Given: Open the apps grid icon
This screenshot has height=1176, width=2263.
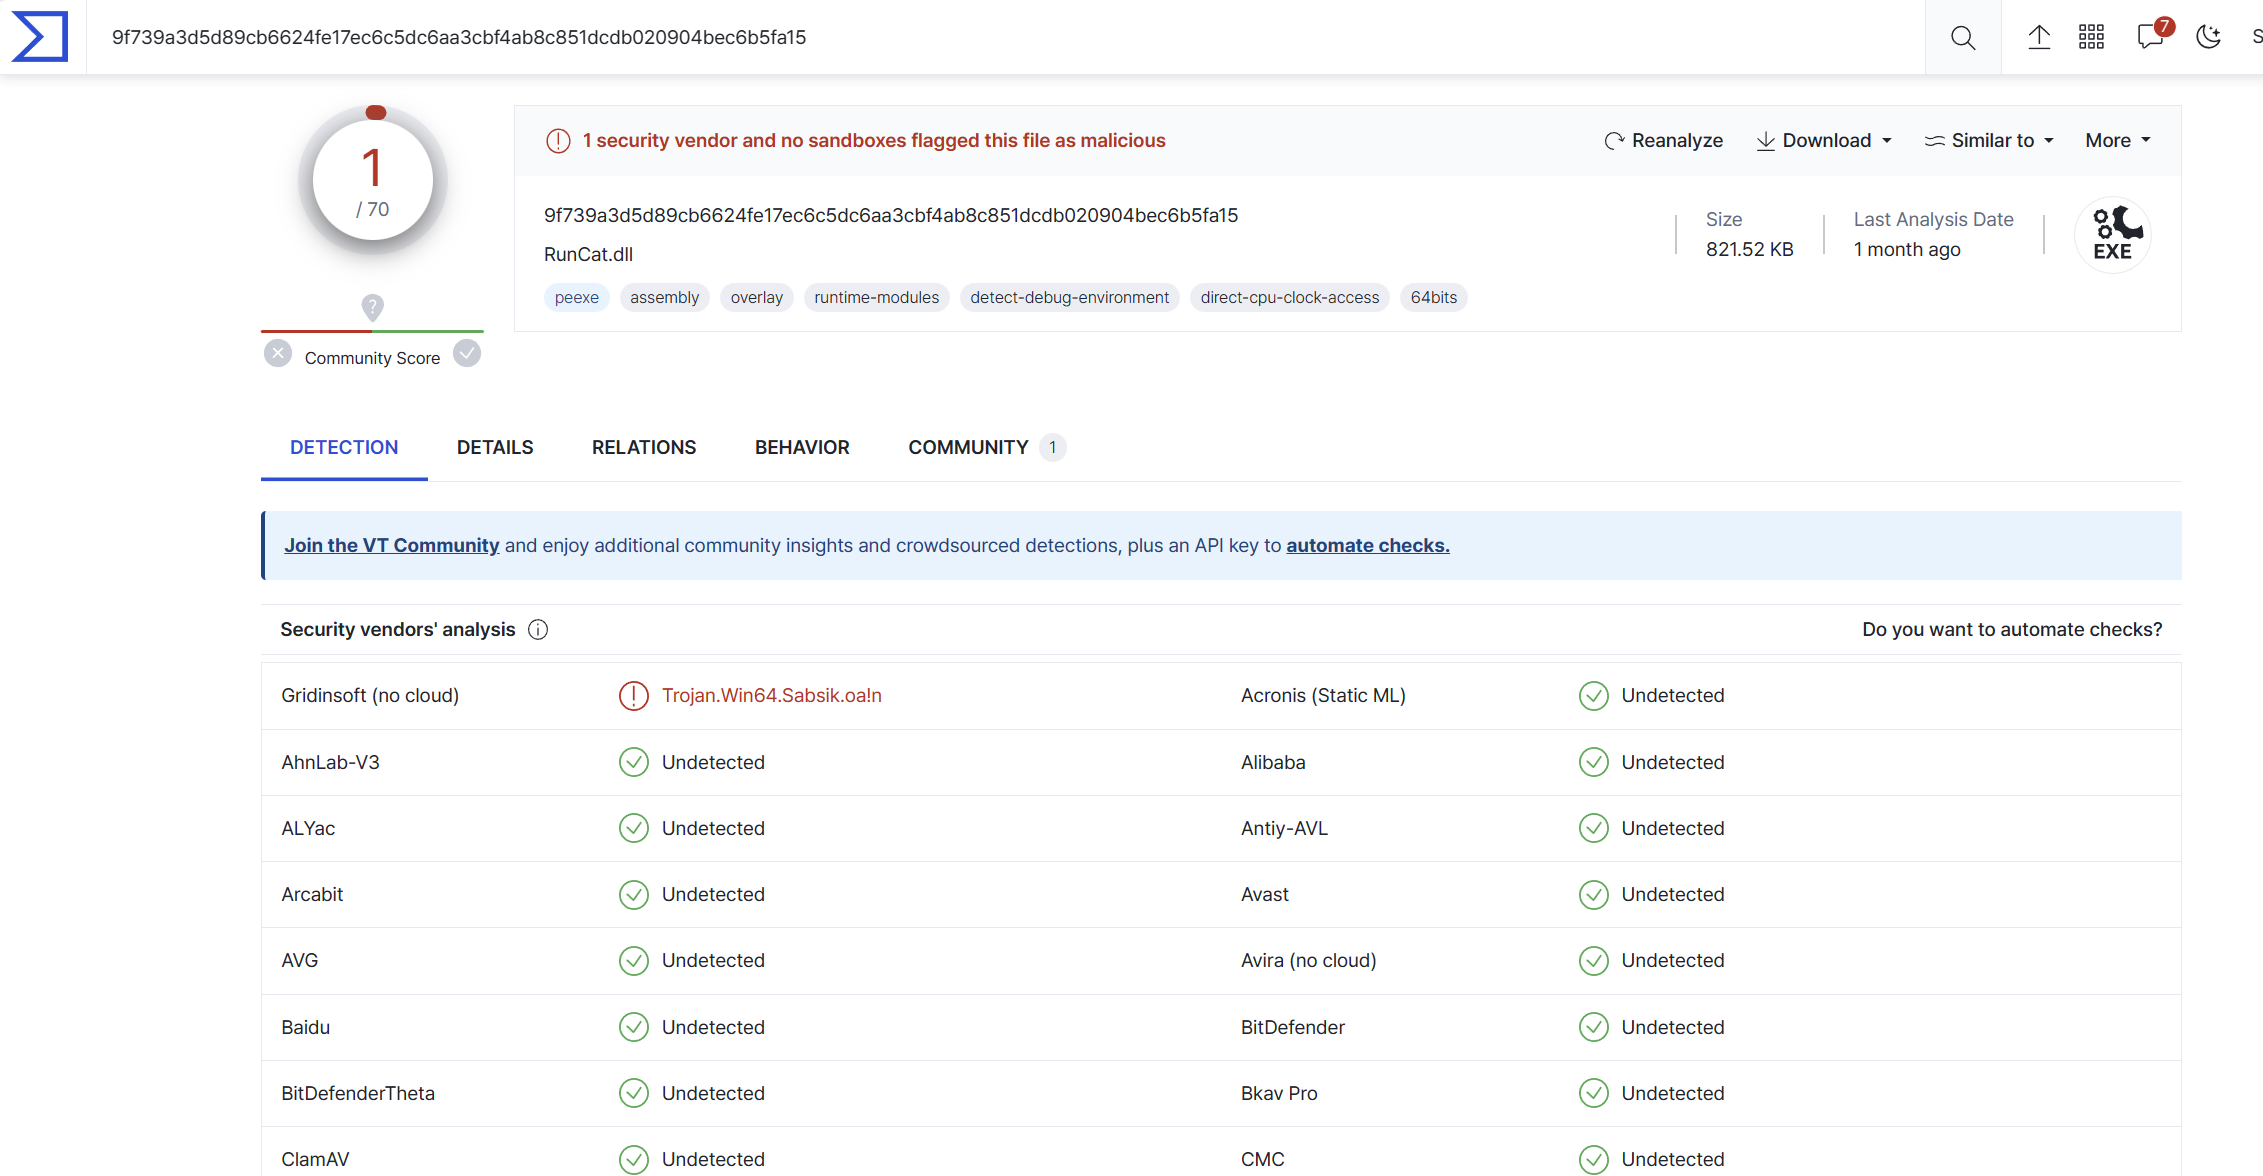Looking at the screenshot, I should pos(2091,37).
